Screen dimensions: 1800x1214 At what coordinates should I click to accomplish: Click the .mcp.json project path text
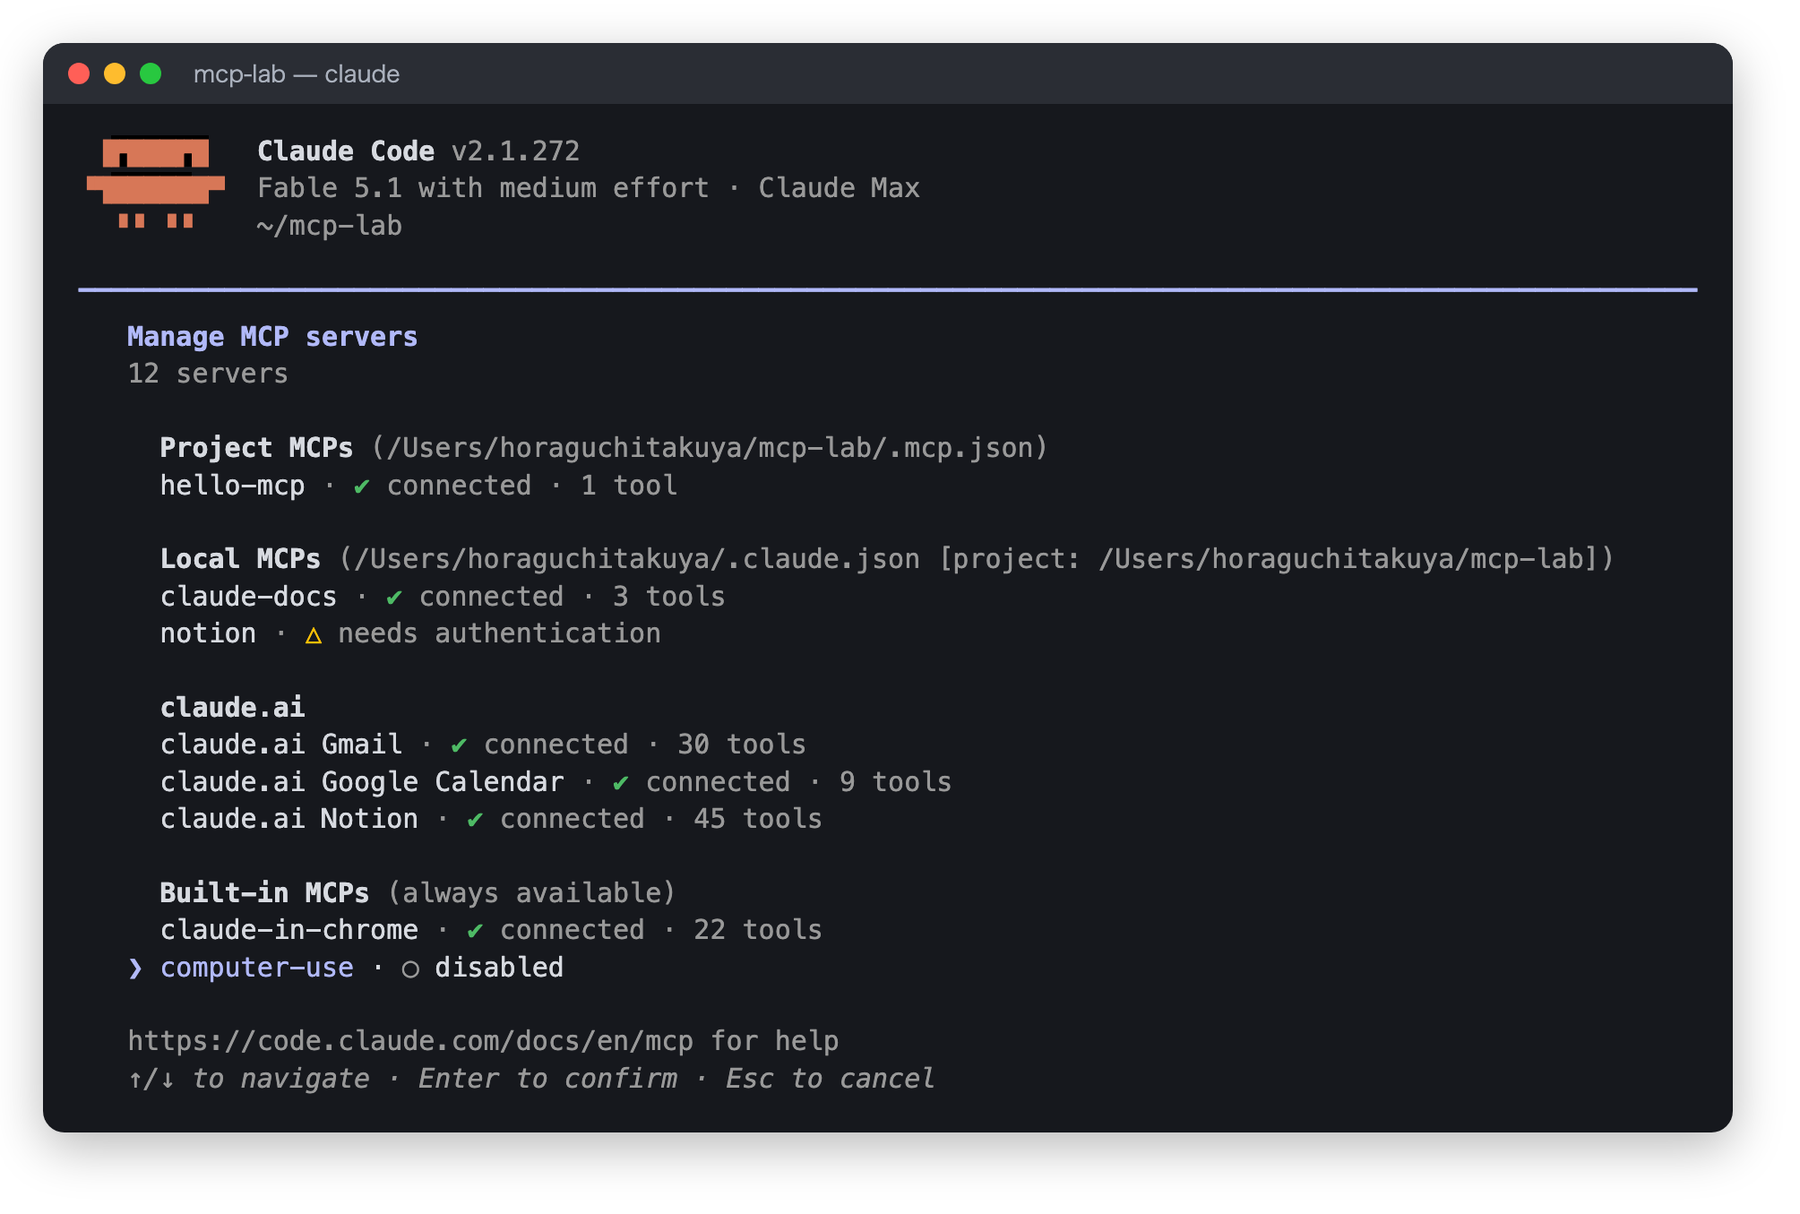click(x=709, y=448)
